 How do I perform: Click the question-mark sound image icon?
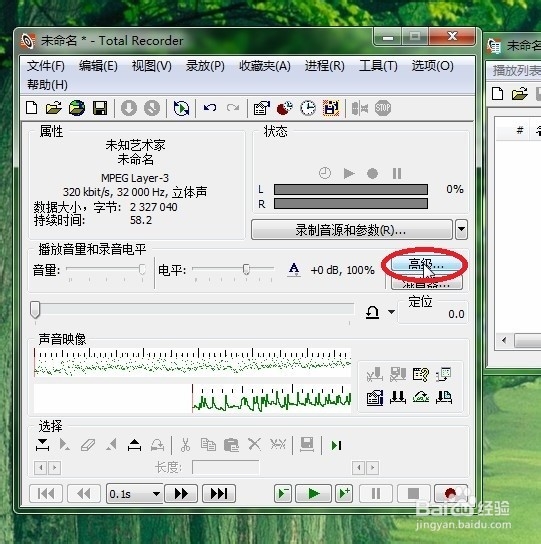click(x=421, y=374)
